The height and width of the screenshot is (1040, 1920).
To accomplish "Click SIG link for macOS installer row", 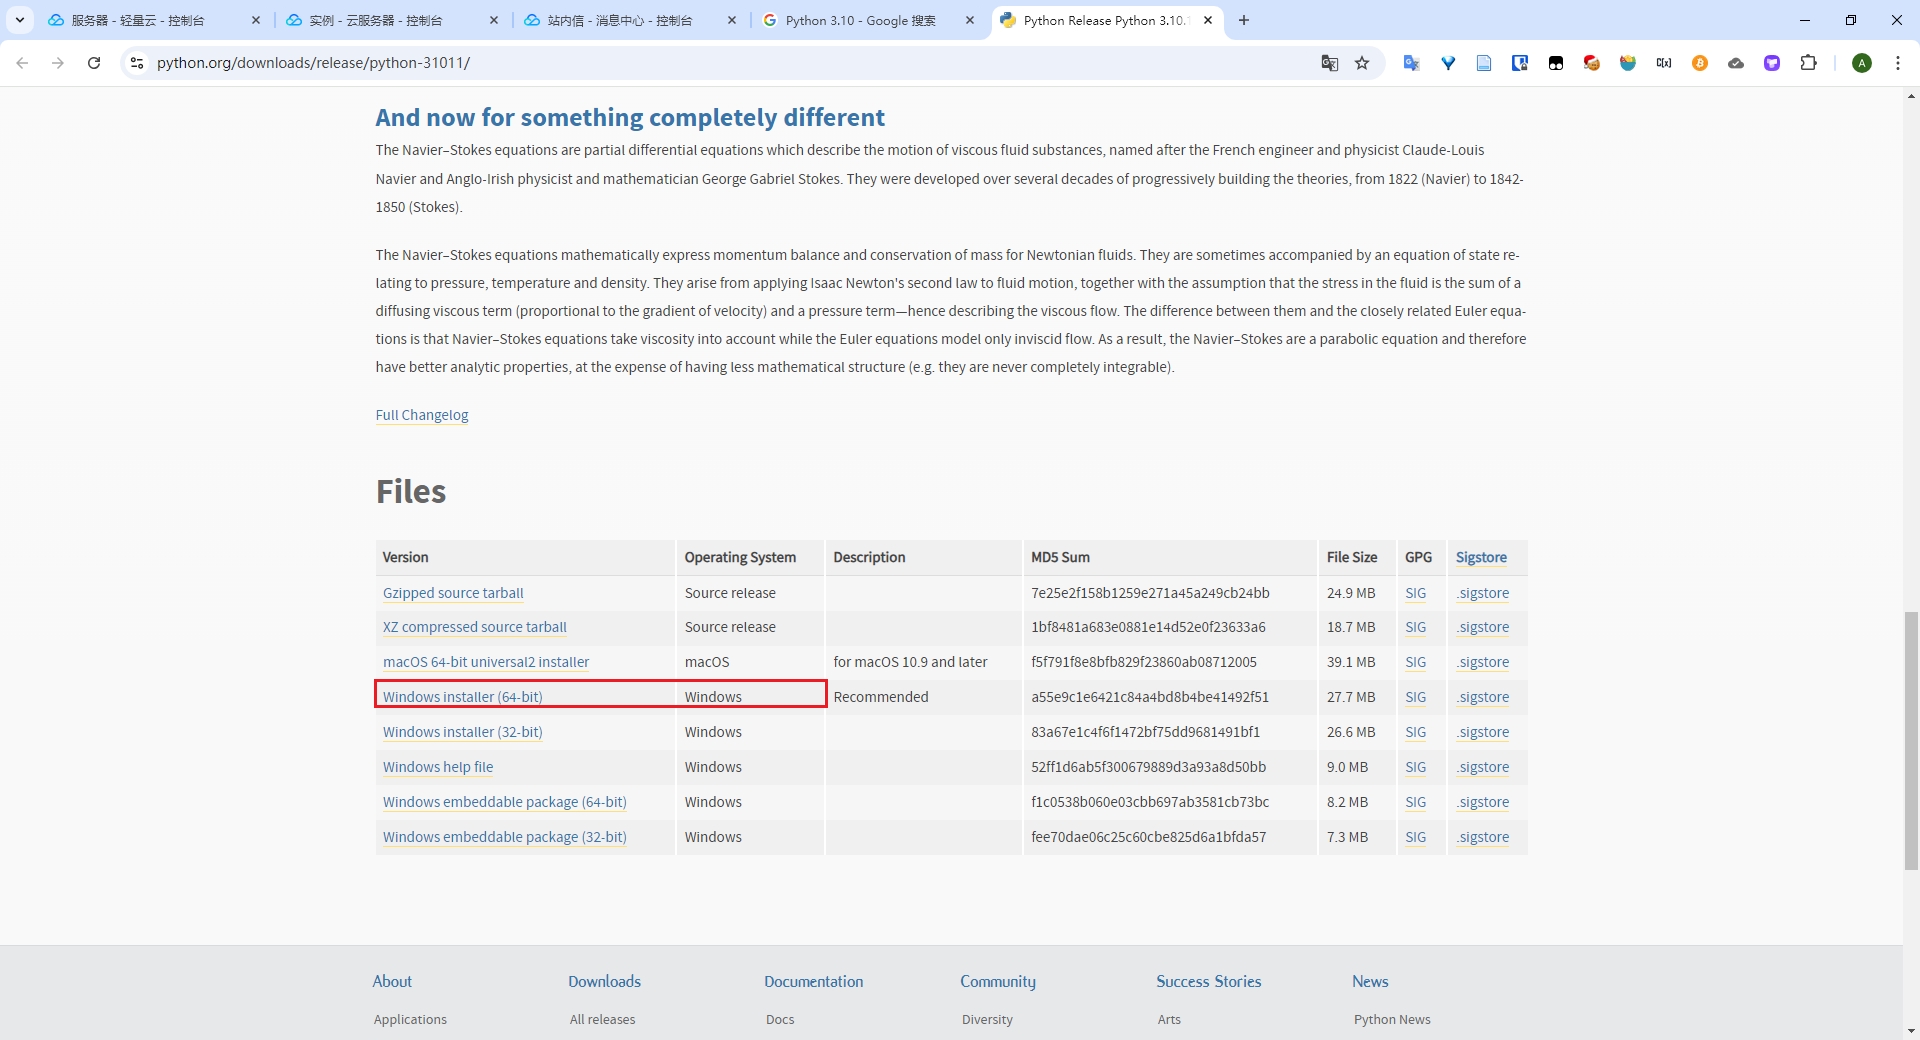I will (x=1415, y=662).
